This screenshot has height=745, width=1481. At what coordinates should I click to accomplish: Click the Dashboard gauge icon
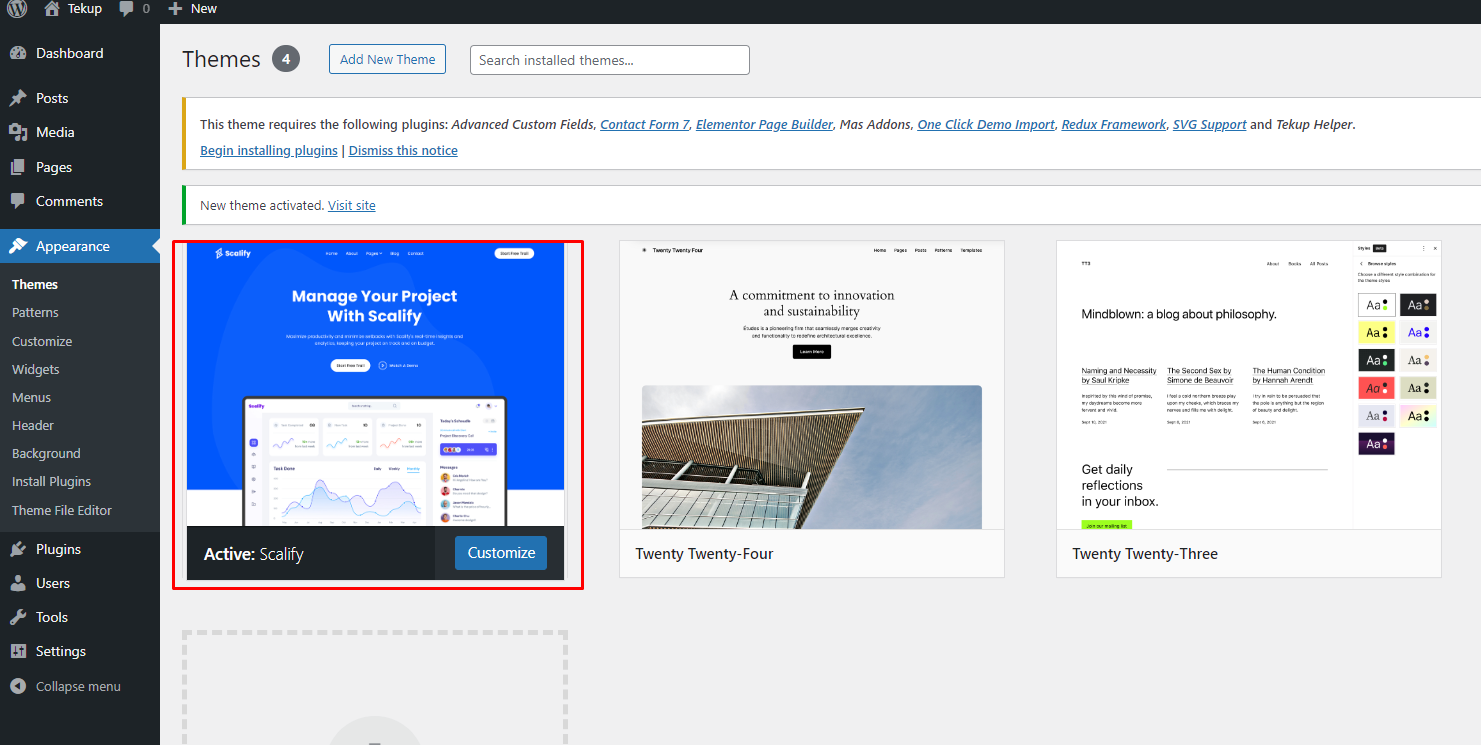coord(18,53)
